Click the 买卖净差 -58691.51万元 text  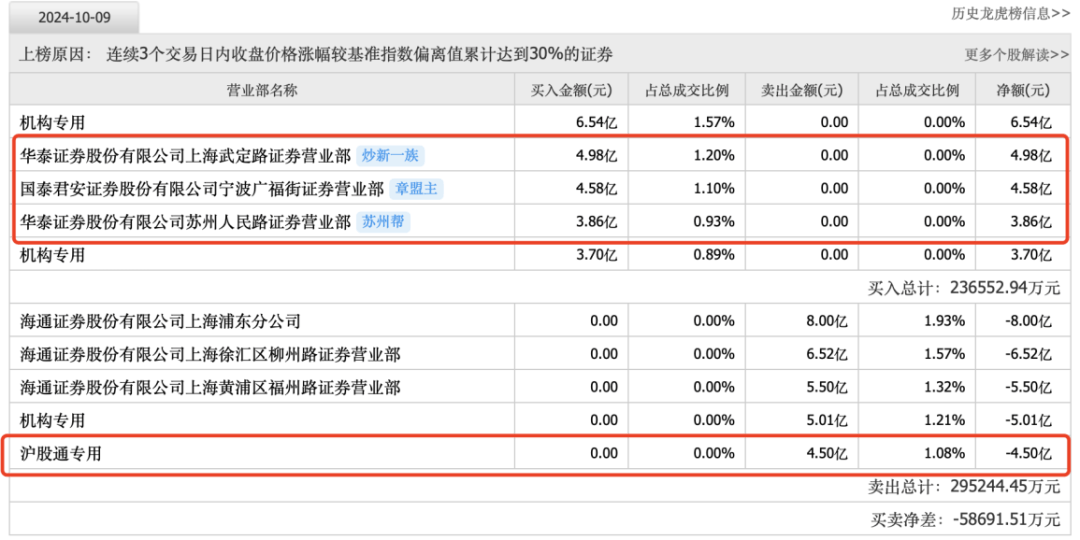(965, 520)
